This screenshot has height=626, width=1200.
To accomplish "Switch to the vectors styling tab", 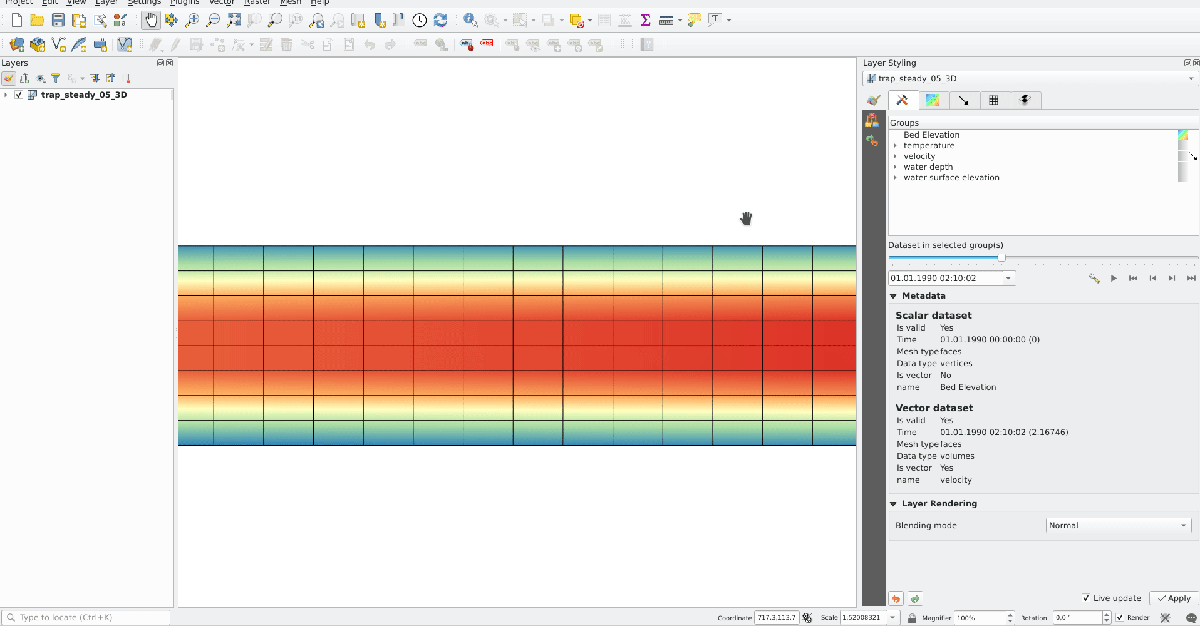I will pos(963,100).
